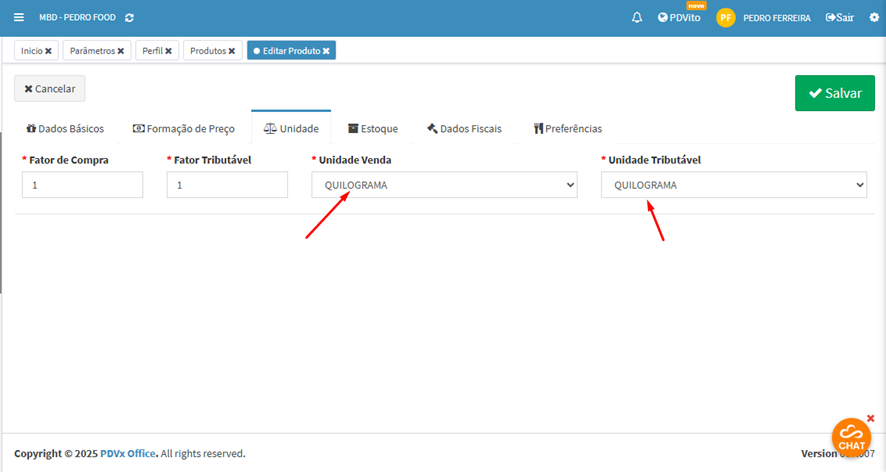Viewport: 886px width, 472px height.
Task: Open the orange CHAT widget
Action: (x=851, y=437)
